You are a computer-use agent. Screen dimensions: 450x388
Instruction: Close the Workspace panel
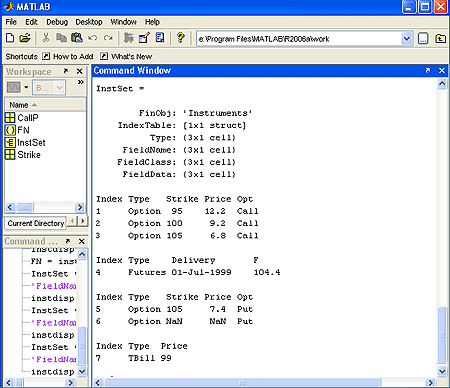click(x=79, y=71)
